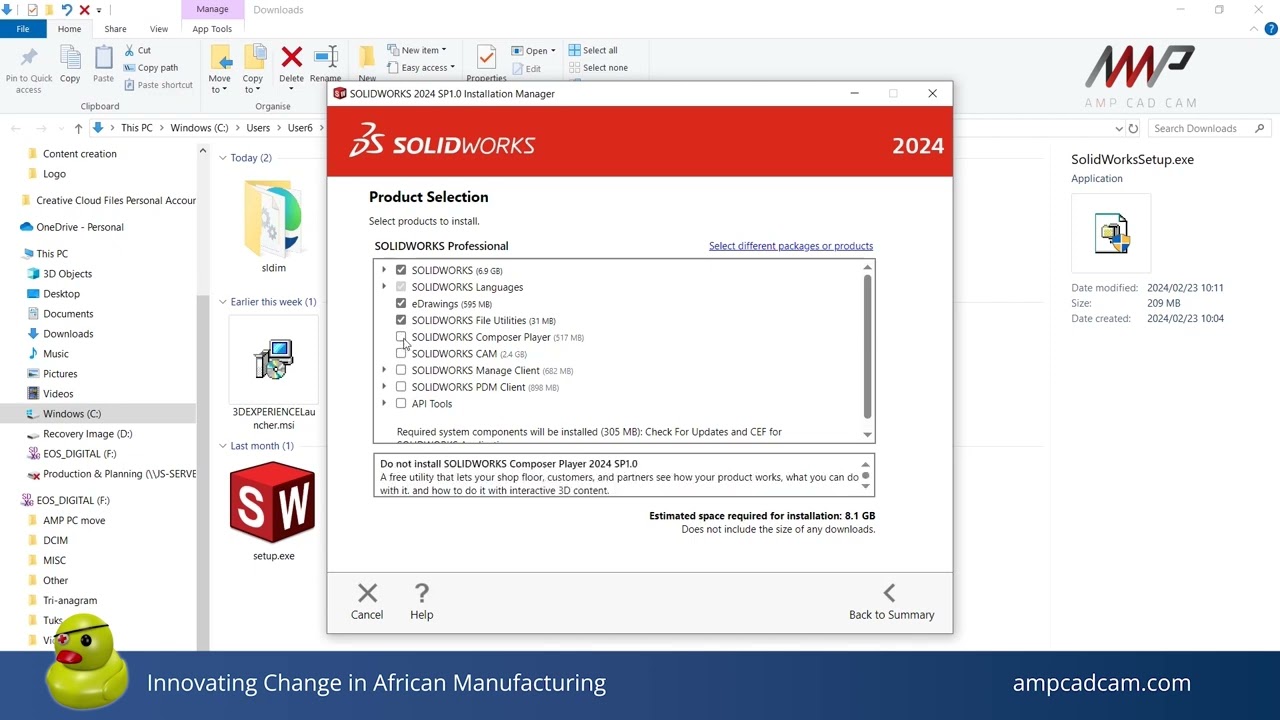Open the New item dropdown
Viewport: 1280px width, 720px height.
417,50
